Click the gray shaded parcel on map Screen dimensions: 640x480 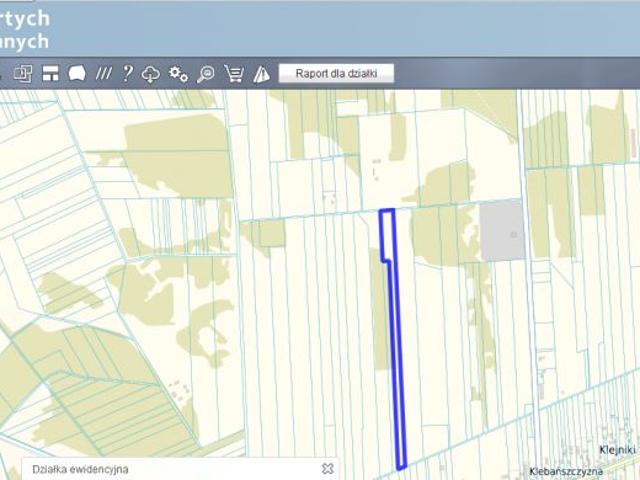coord(502,231)
